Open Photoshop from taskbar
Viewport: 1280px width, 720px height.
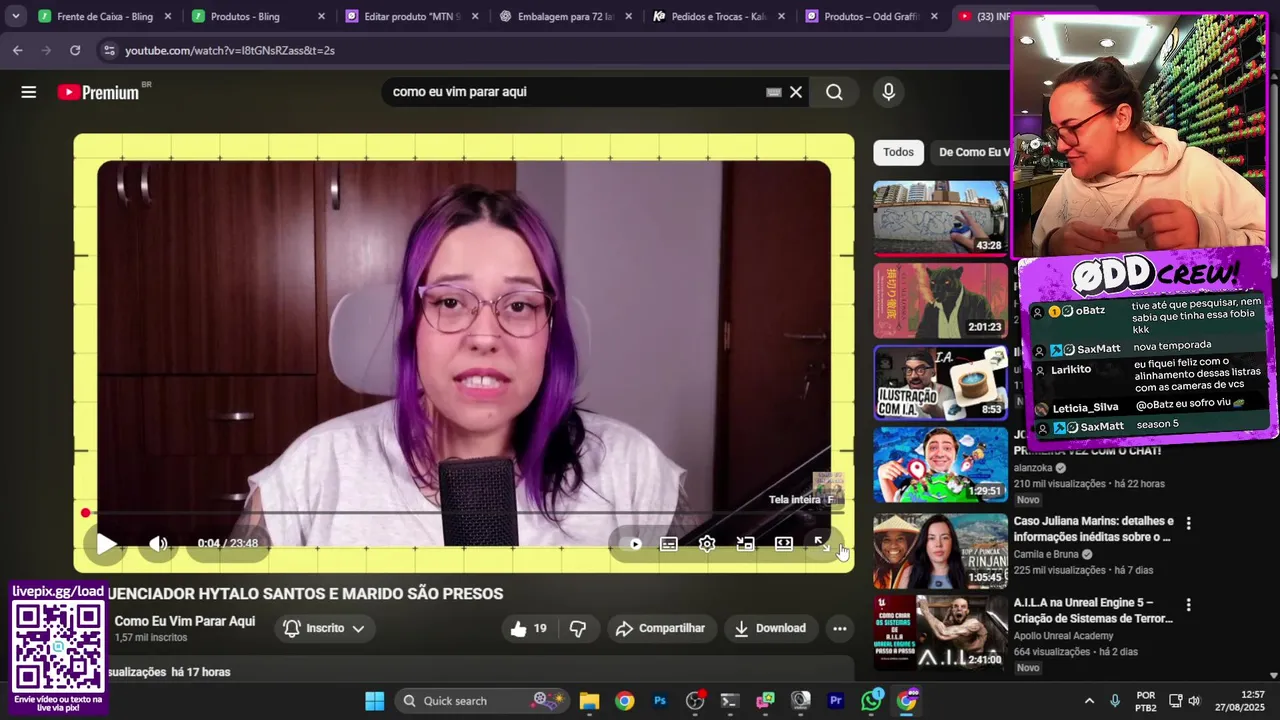pos(660,701)
